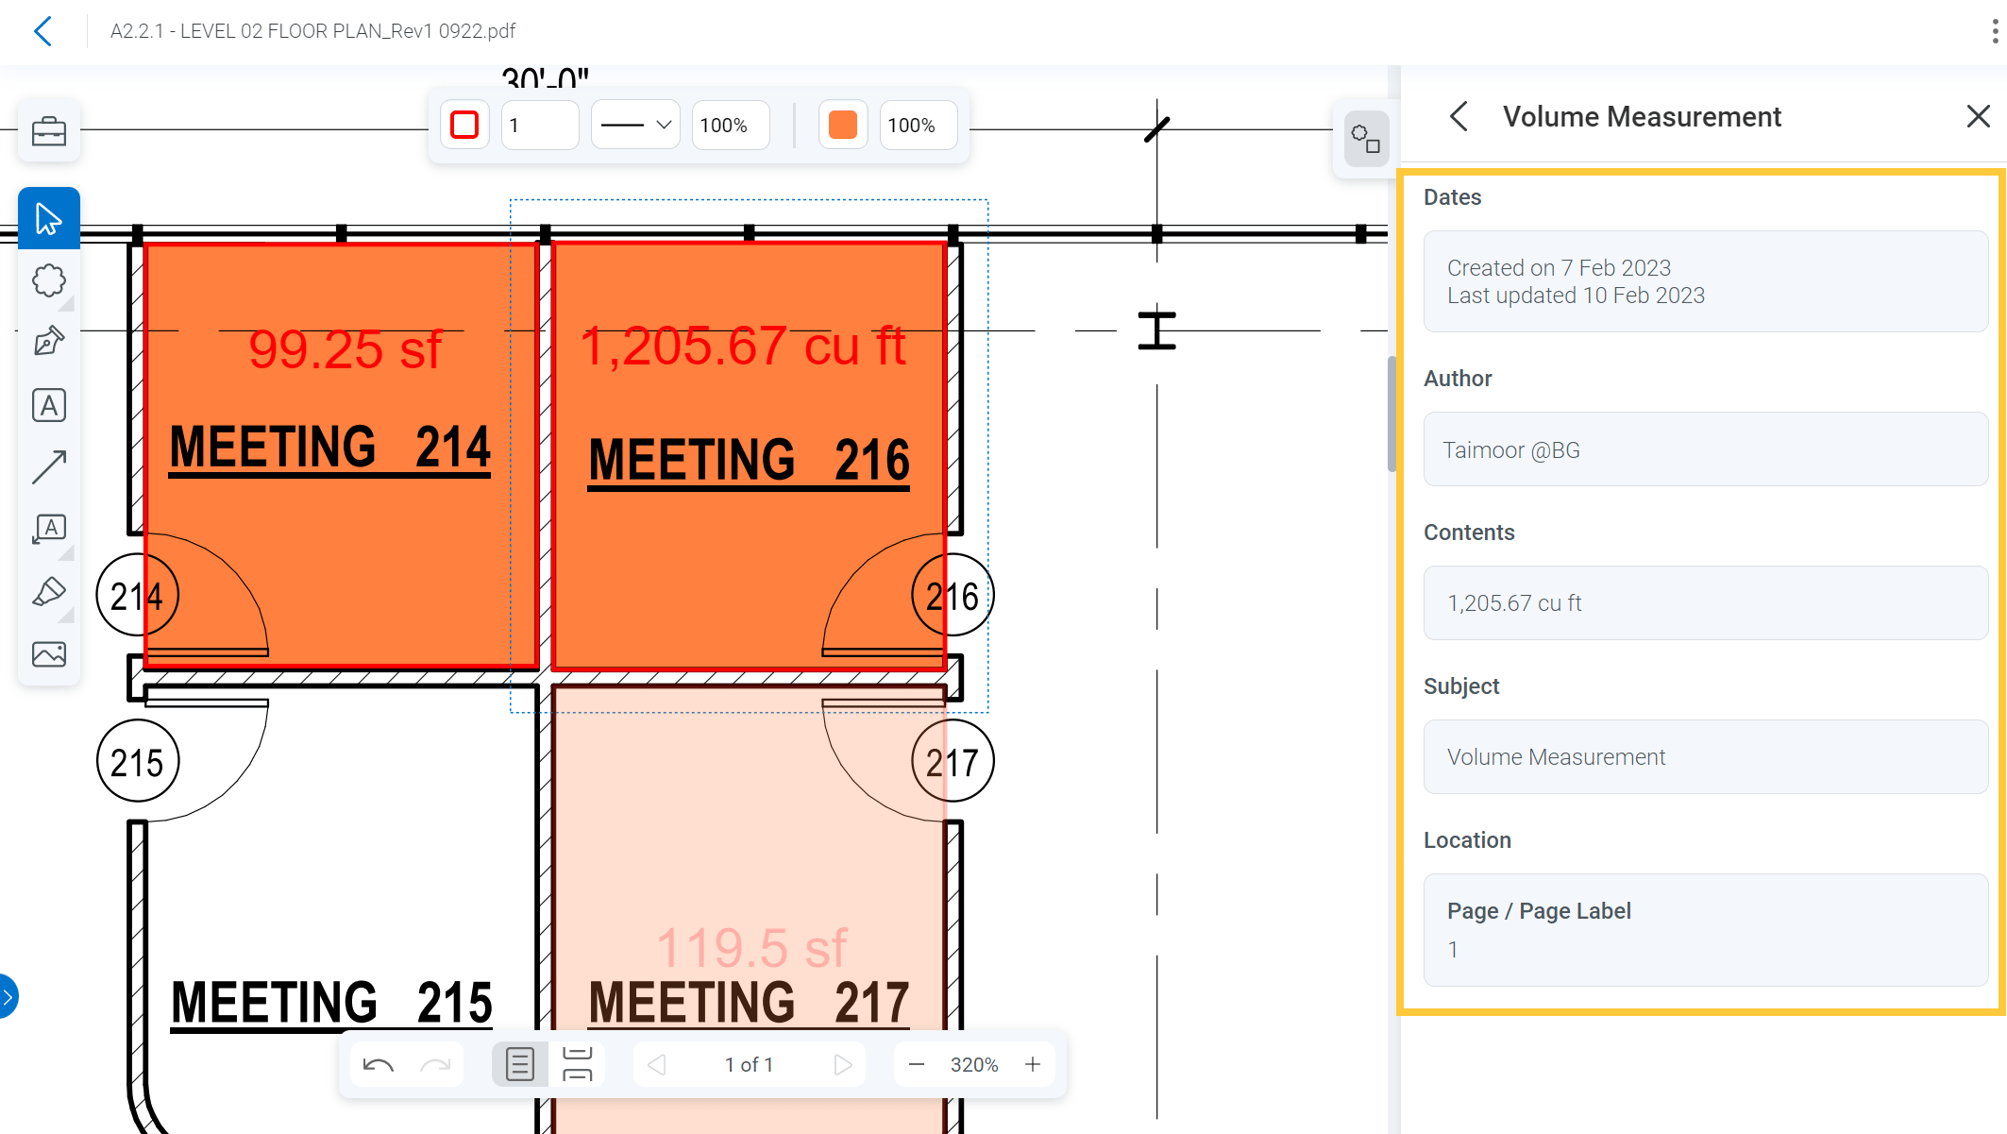The height and width of the screenshot is (1134, 2007).
Task: Toggle the overlay comparison icon near top right
Action: 1366,139
